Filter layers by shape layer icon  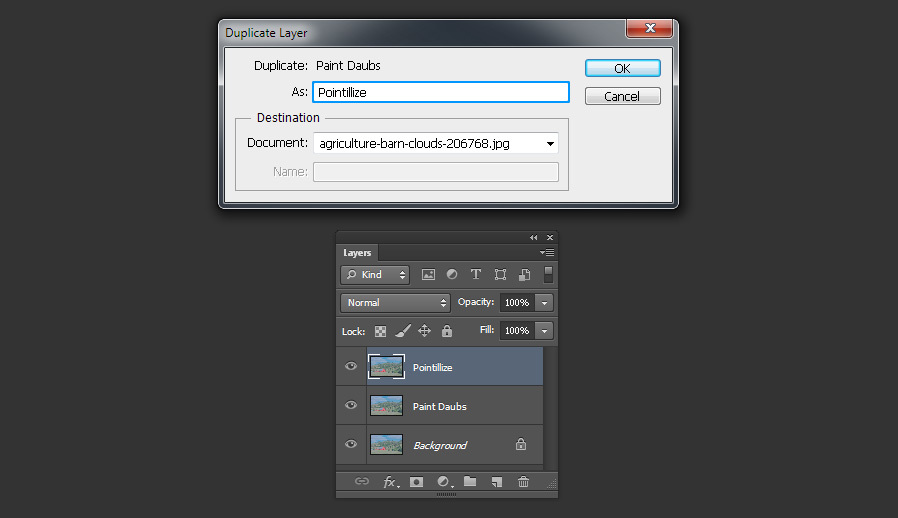(x=500, y=274)
